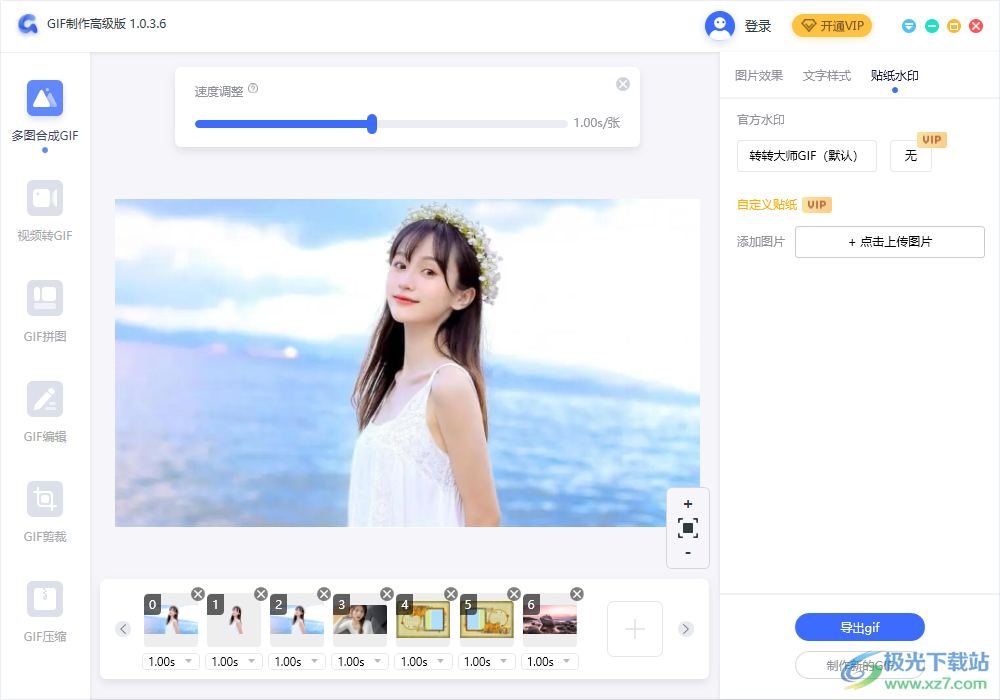Click the user avatar icon near 登录
The height and width of the screenshot is (700, 1000).
click(719, 26)
